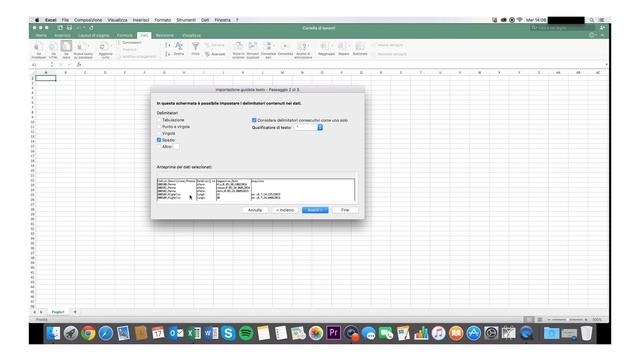The width and height of the screenshot is (640, 360).
Task: Open Premiere Pro from the Dock
Action: [x=333, y=333]
